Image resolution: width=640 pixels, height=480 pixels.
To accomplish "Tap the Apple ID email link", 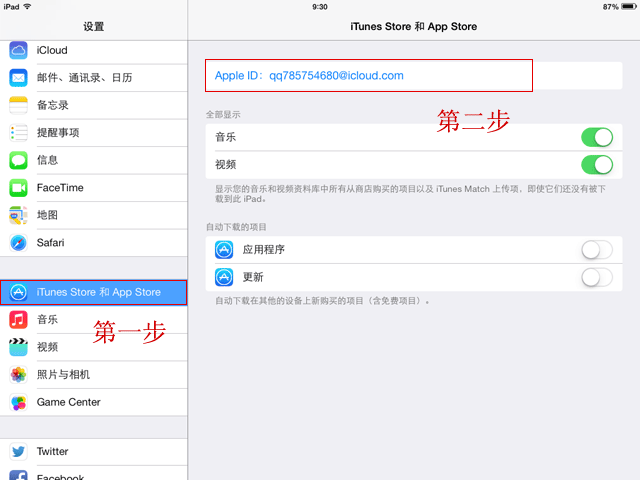I will [309, 76].
